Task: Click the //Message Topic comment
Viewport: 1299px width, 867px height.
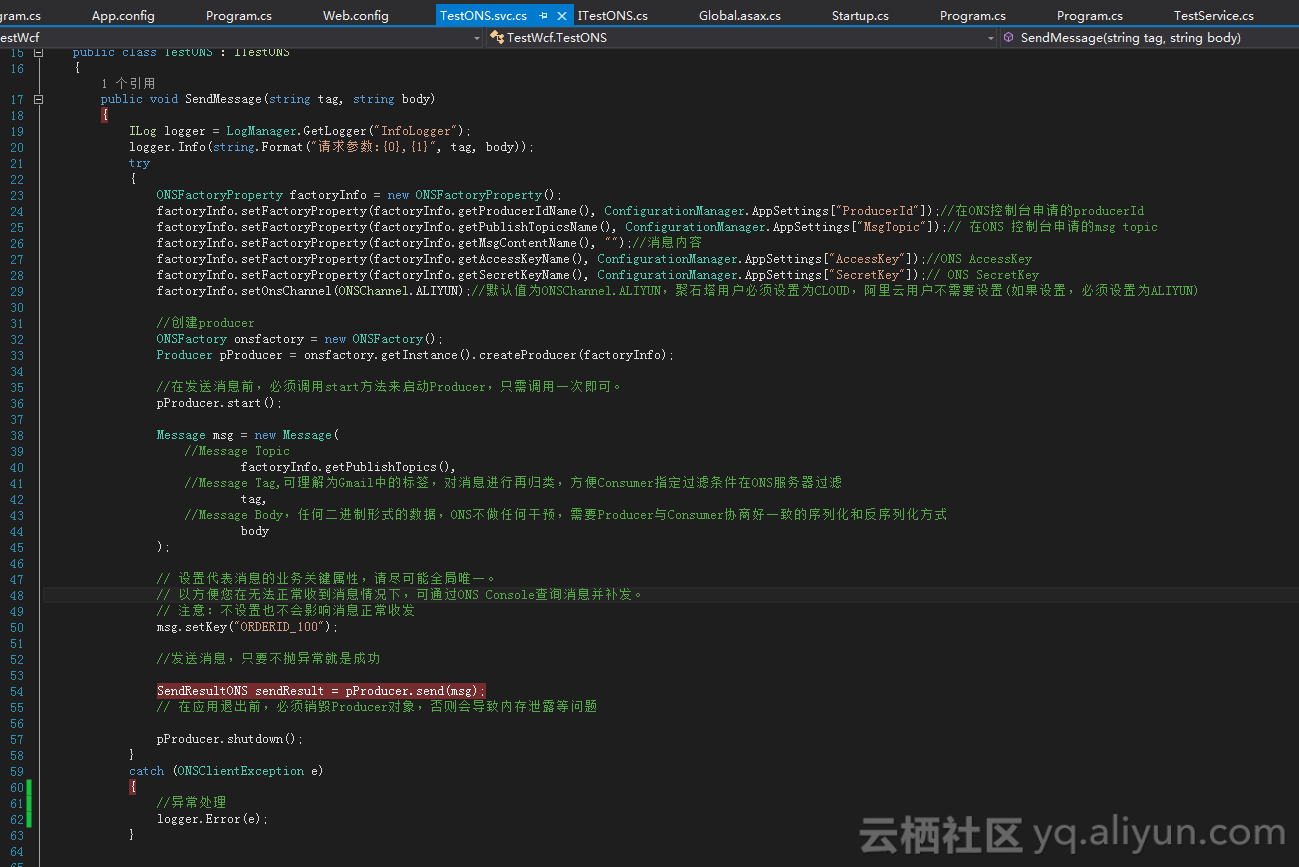Action: (237, 451)
